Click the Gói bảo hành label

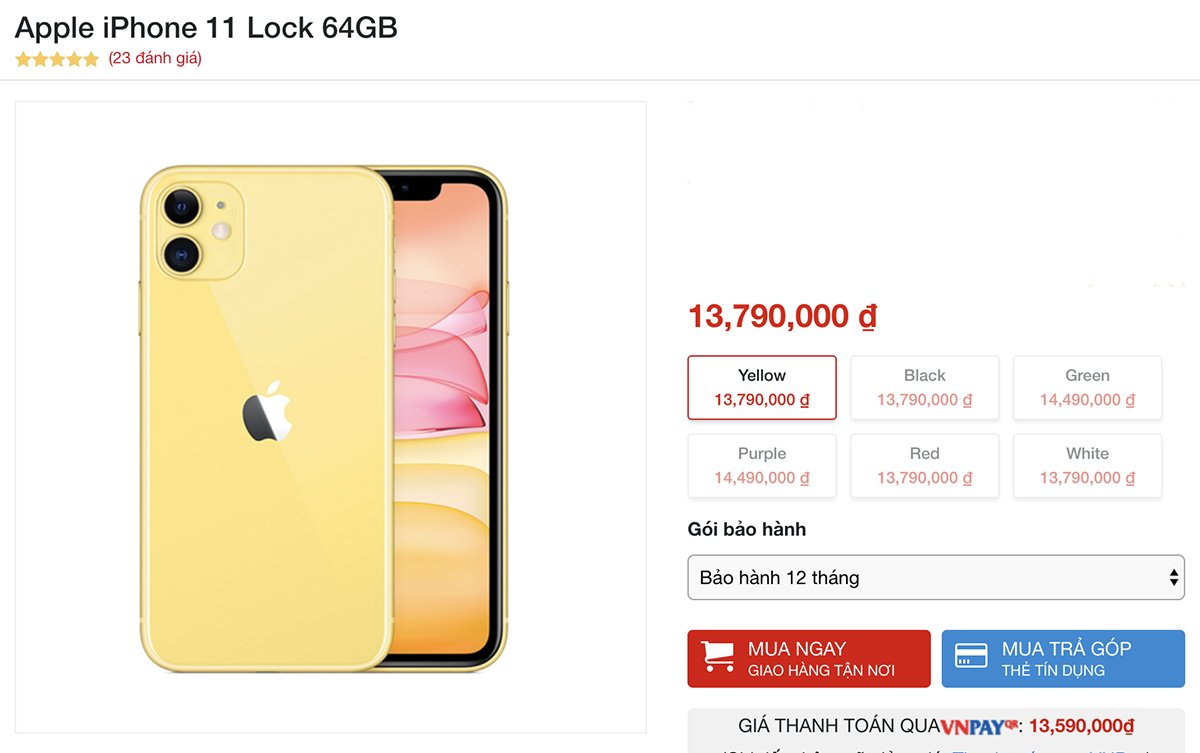point(746,529)
